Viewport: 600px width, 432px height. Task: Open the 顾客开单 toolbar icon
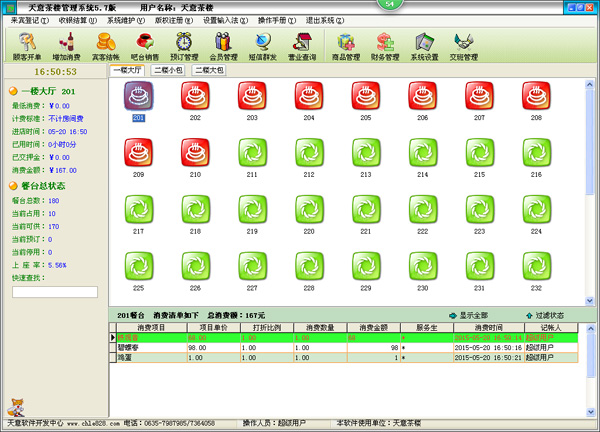point(28,44)
